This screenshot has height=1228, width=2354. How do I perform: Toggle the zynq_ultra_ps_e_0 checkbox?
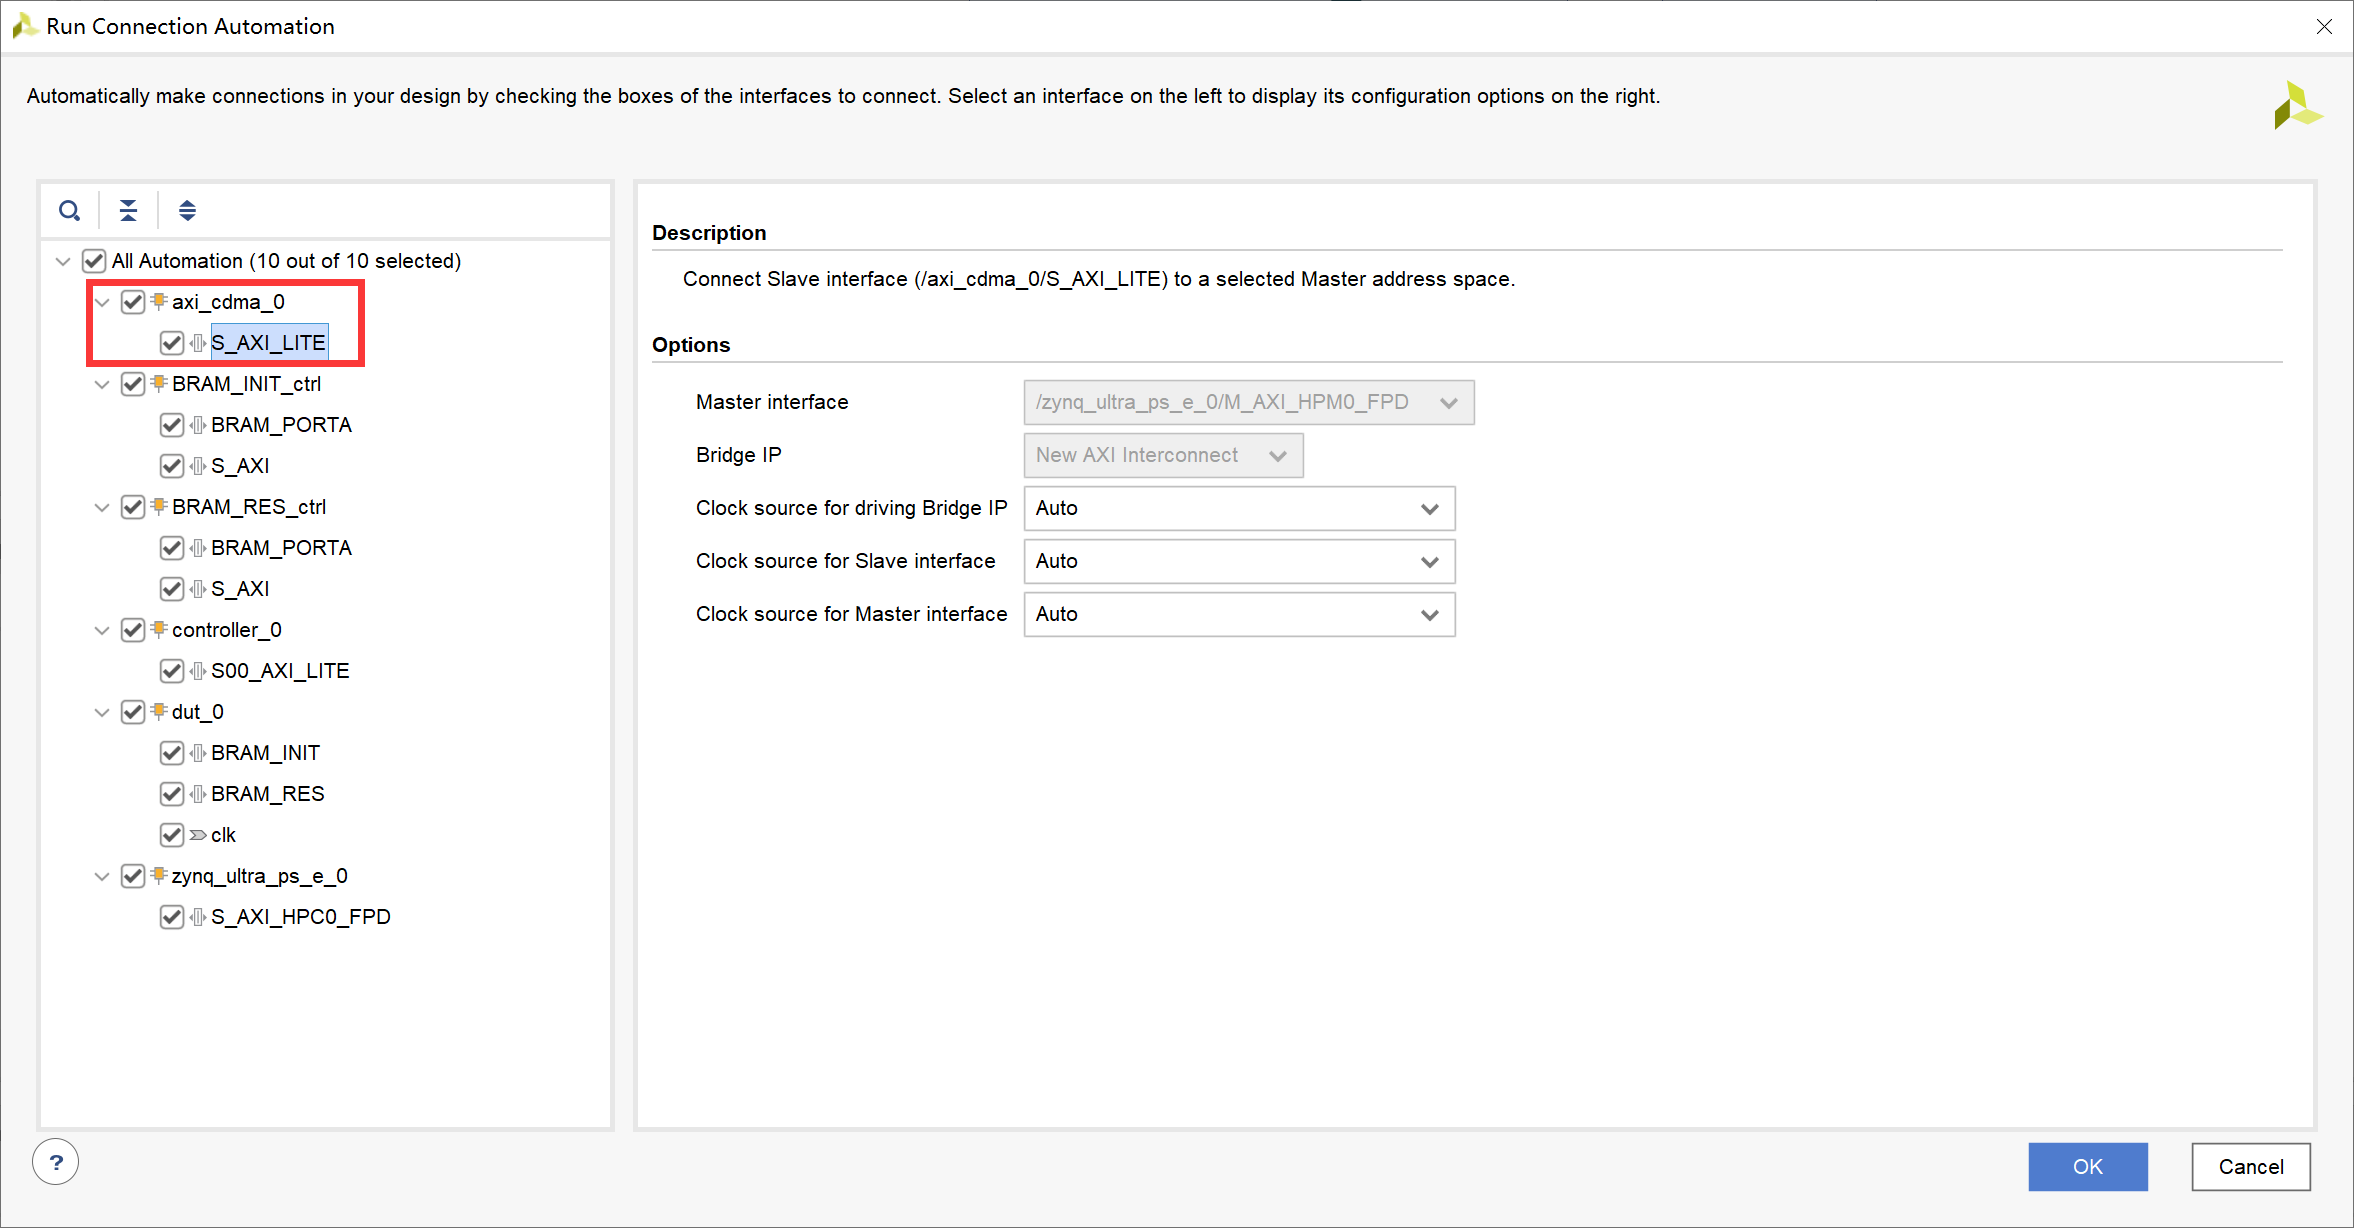pos(133,876)
